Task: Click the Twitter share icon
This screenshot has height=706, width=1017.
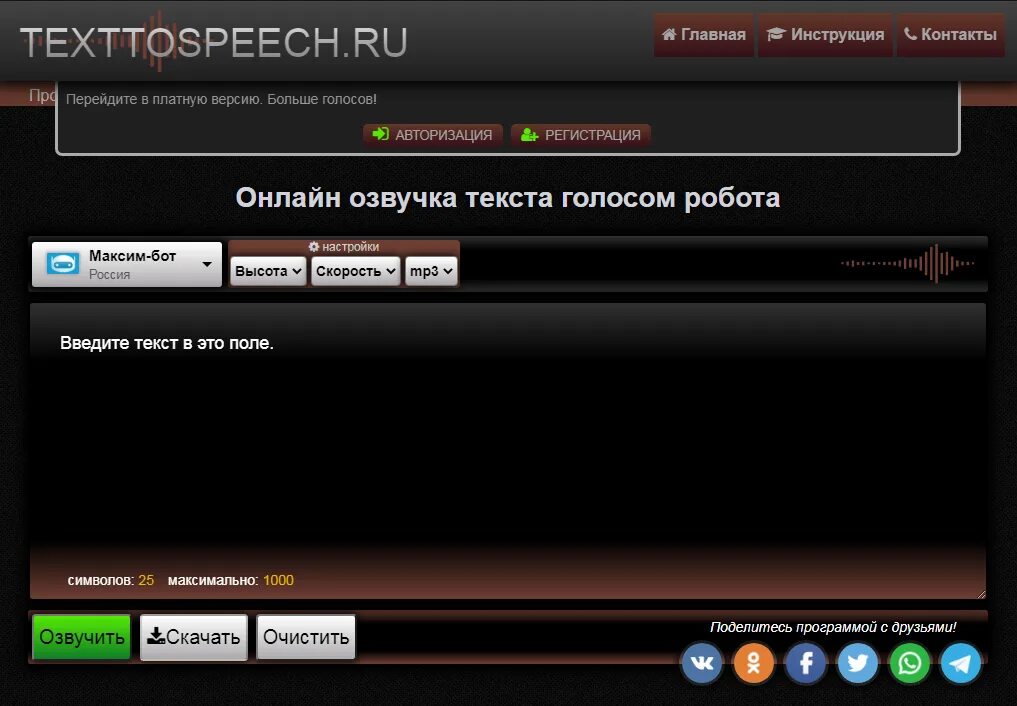Action: click(x=857, y=662)
